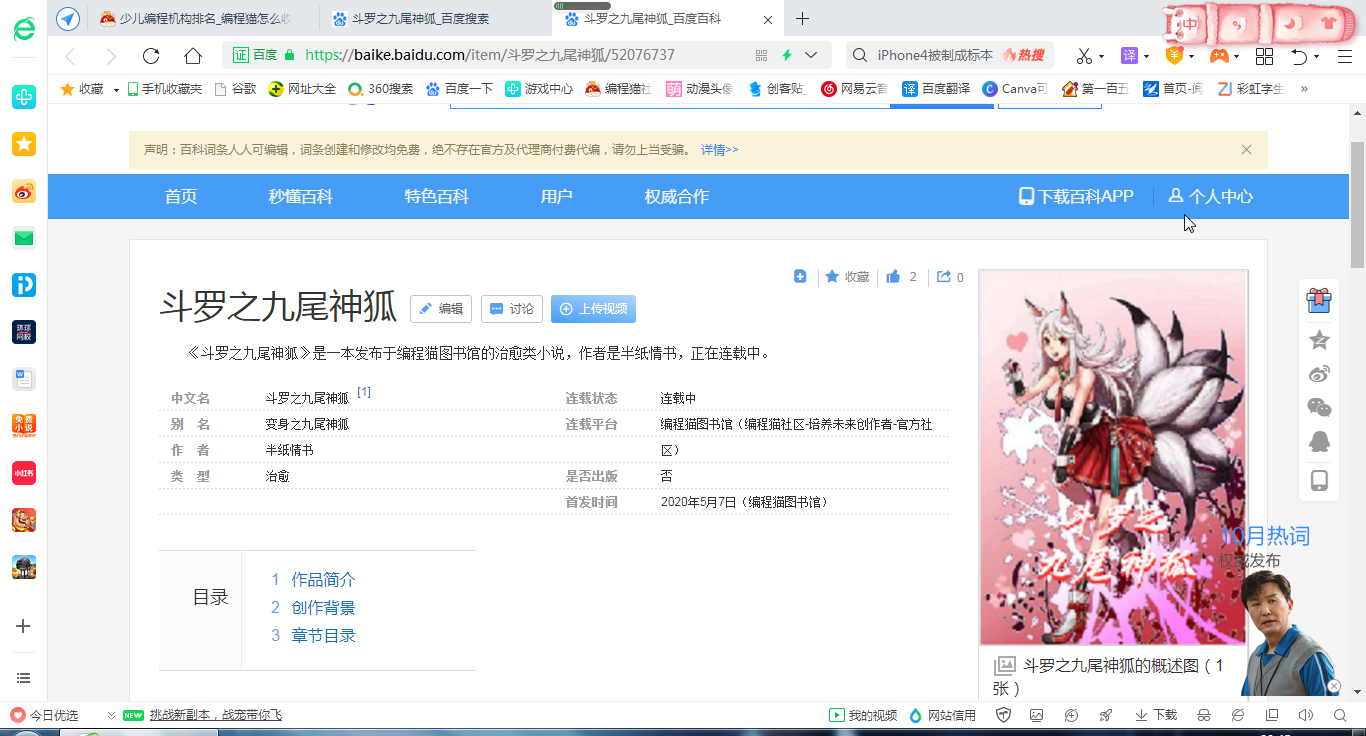Open the browser home page
The width and height of the screenshot is (1366, 736).
coord(193,56)
